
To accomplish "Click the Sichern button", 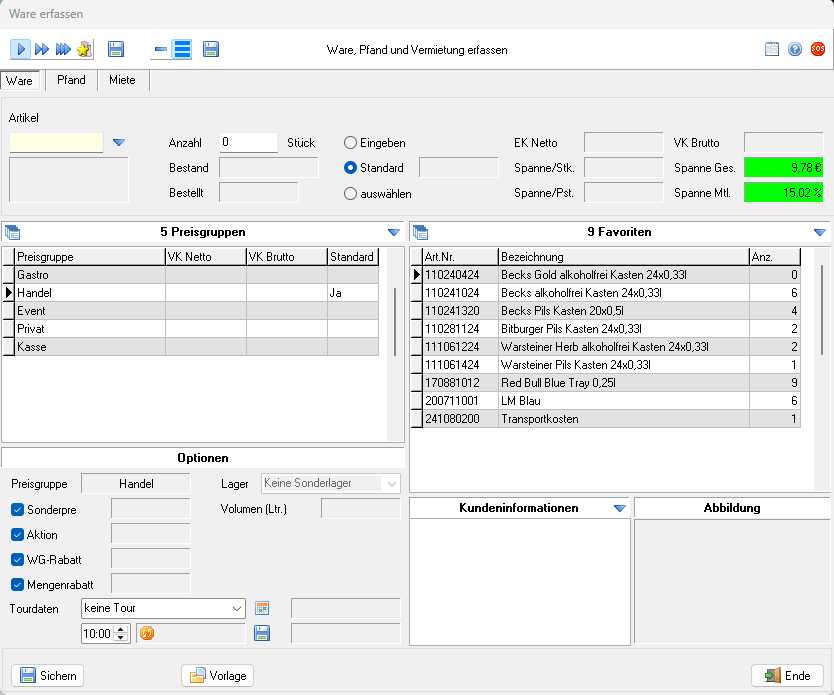I will pos(48,676).
